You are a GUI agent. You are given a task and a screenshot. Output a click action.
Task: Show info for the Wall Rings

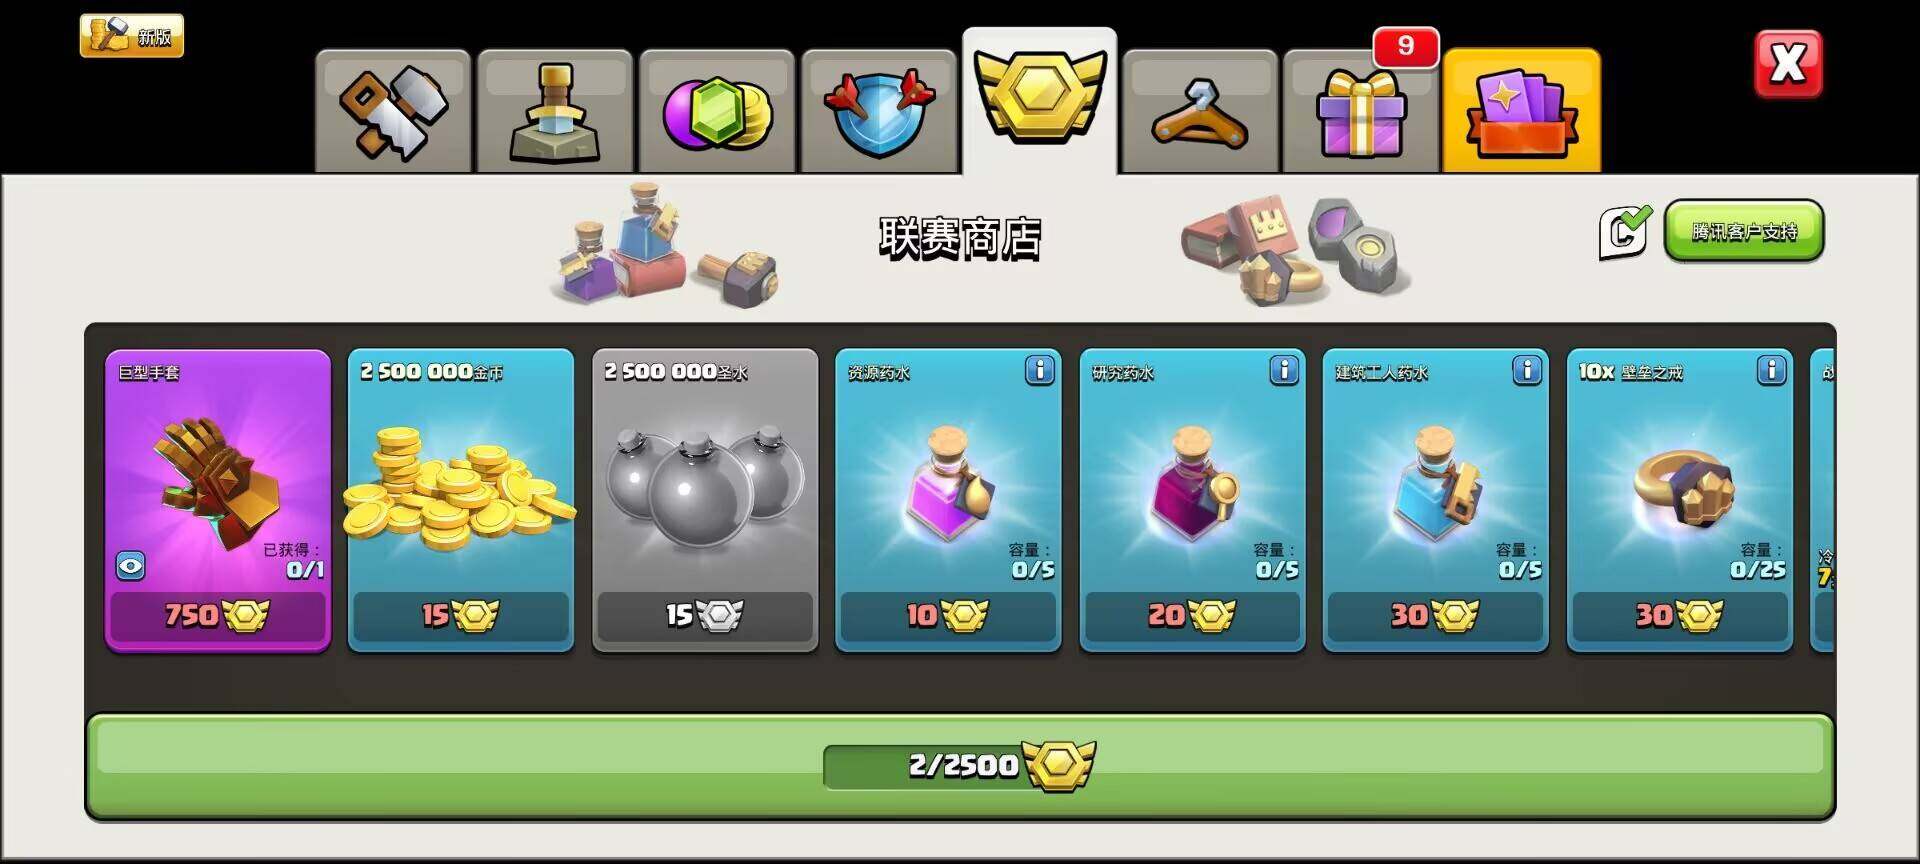click(1771, 371)
